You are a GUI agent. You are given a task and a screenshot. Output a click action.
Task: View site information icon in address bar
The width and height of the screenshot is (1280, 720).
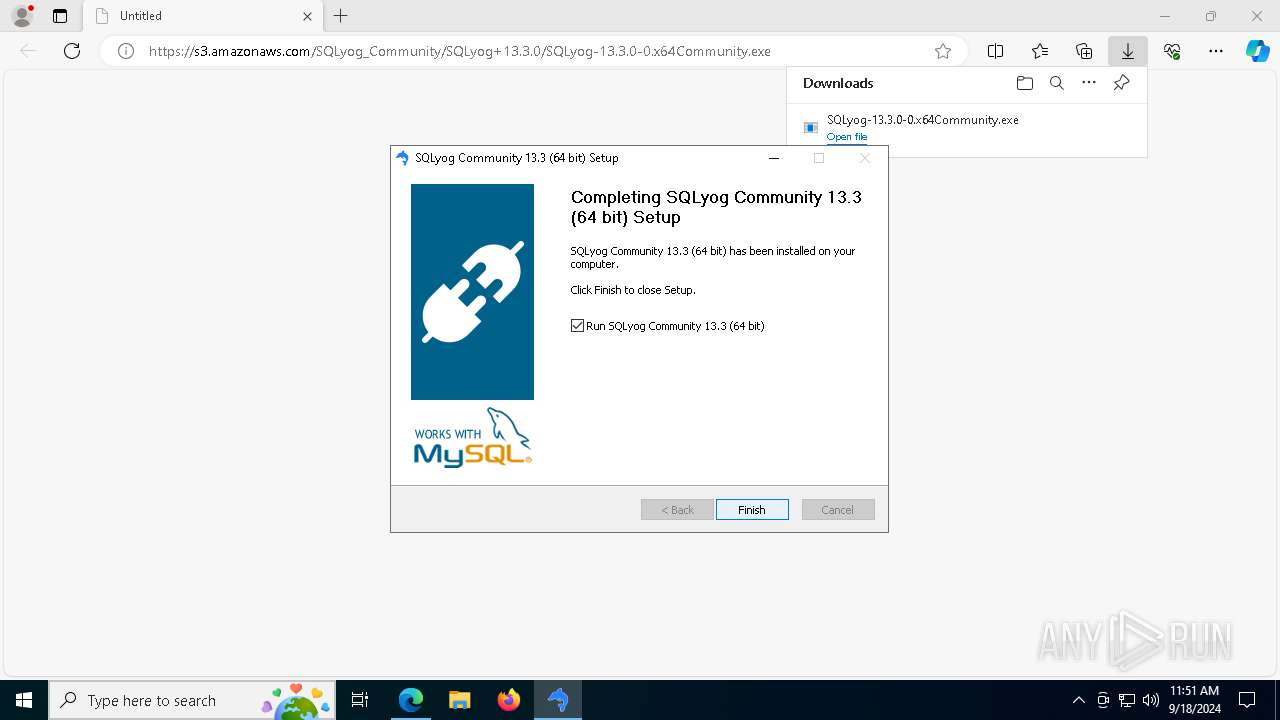(126, 51)
